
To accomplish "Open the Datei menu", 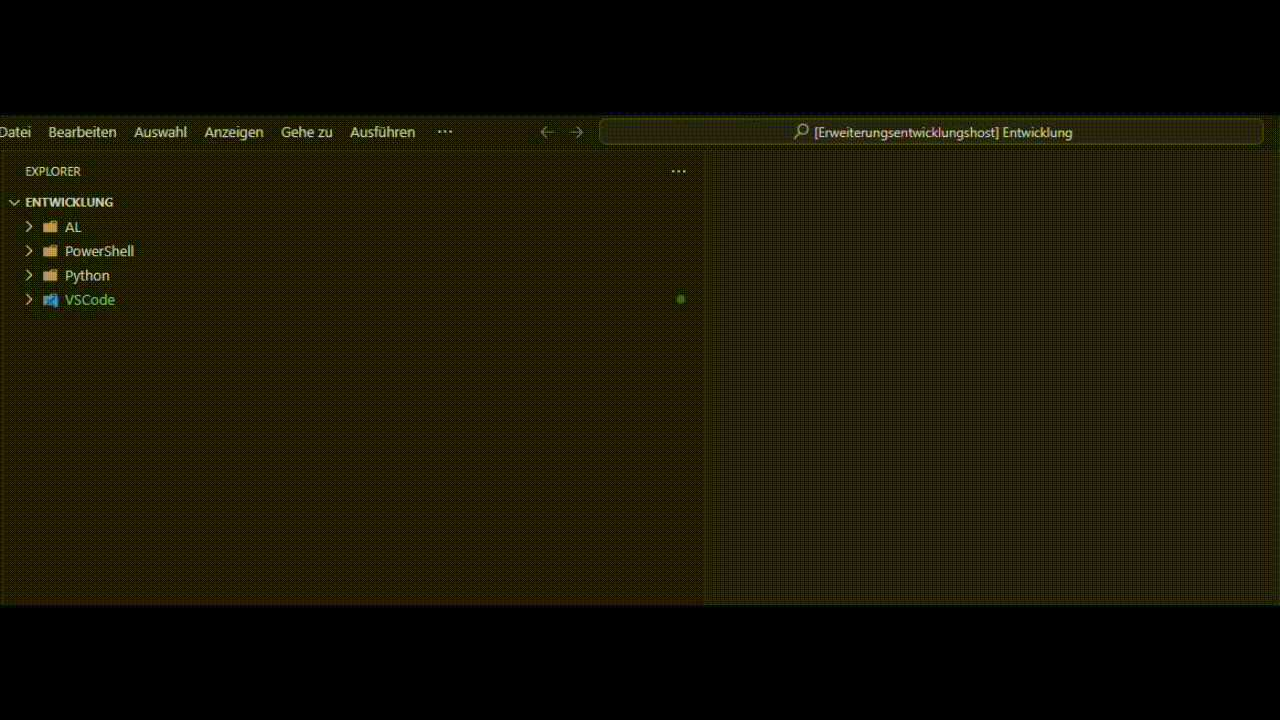I will 15,132.
